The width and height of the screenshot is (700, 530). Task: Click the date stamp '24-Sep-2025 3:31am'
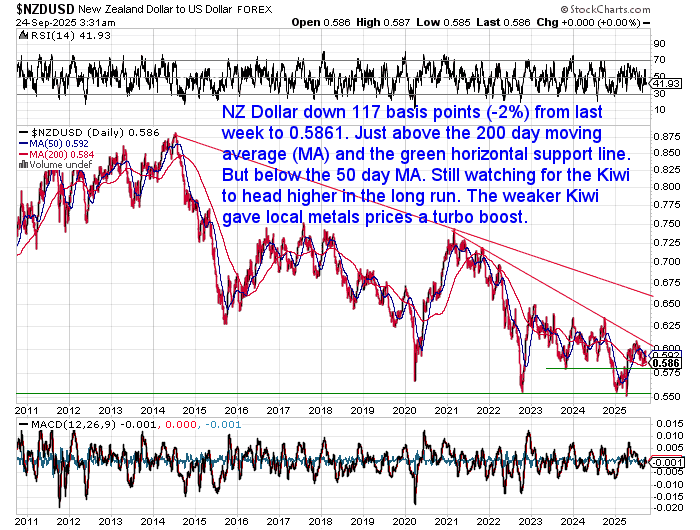tap(65, 22)
